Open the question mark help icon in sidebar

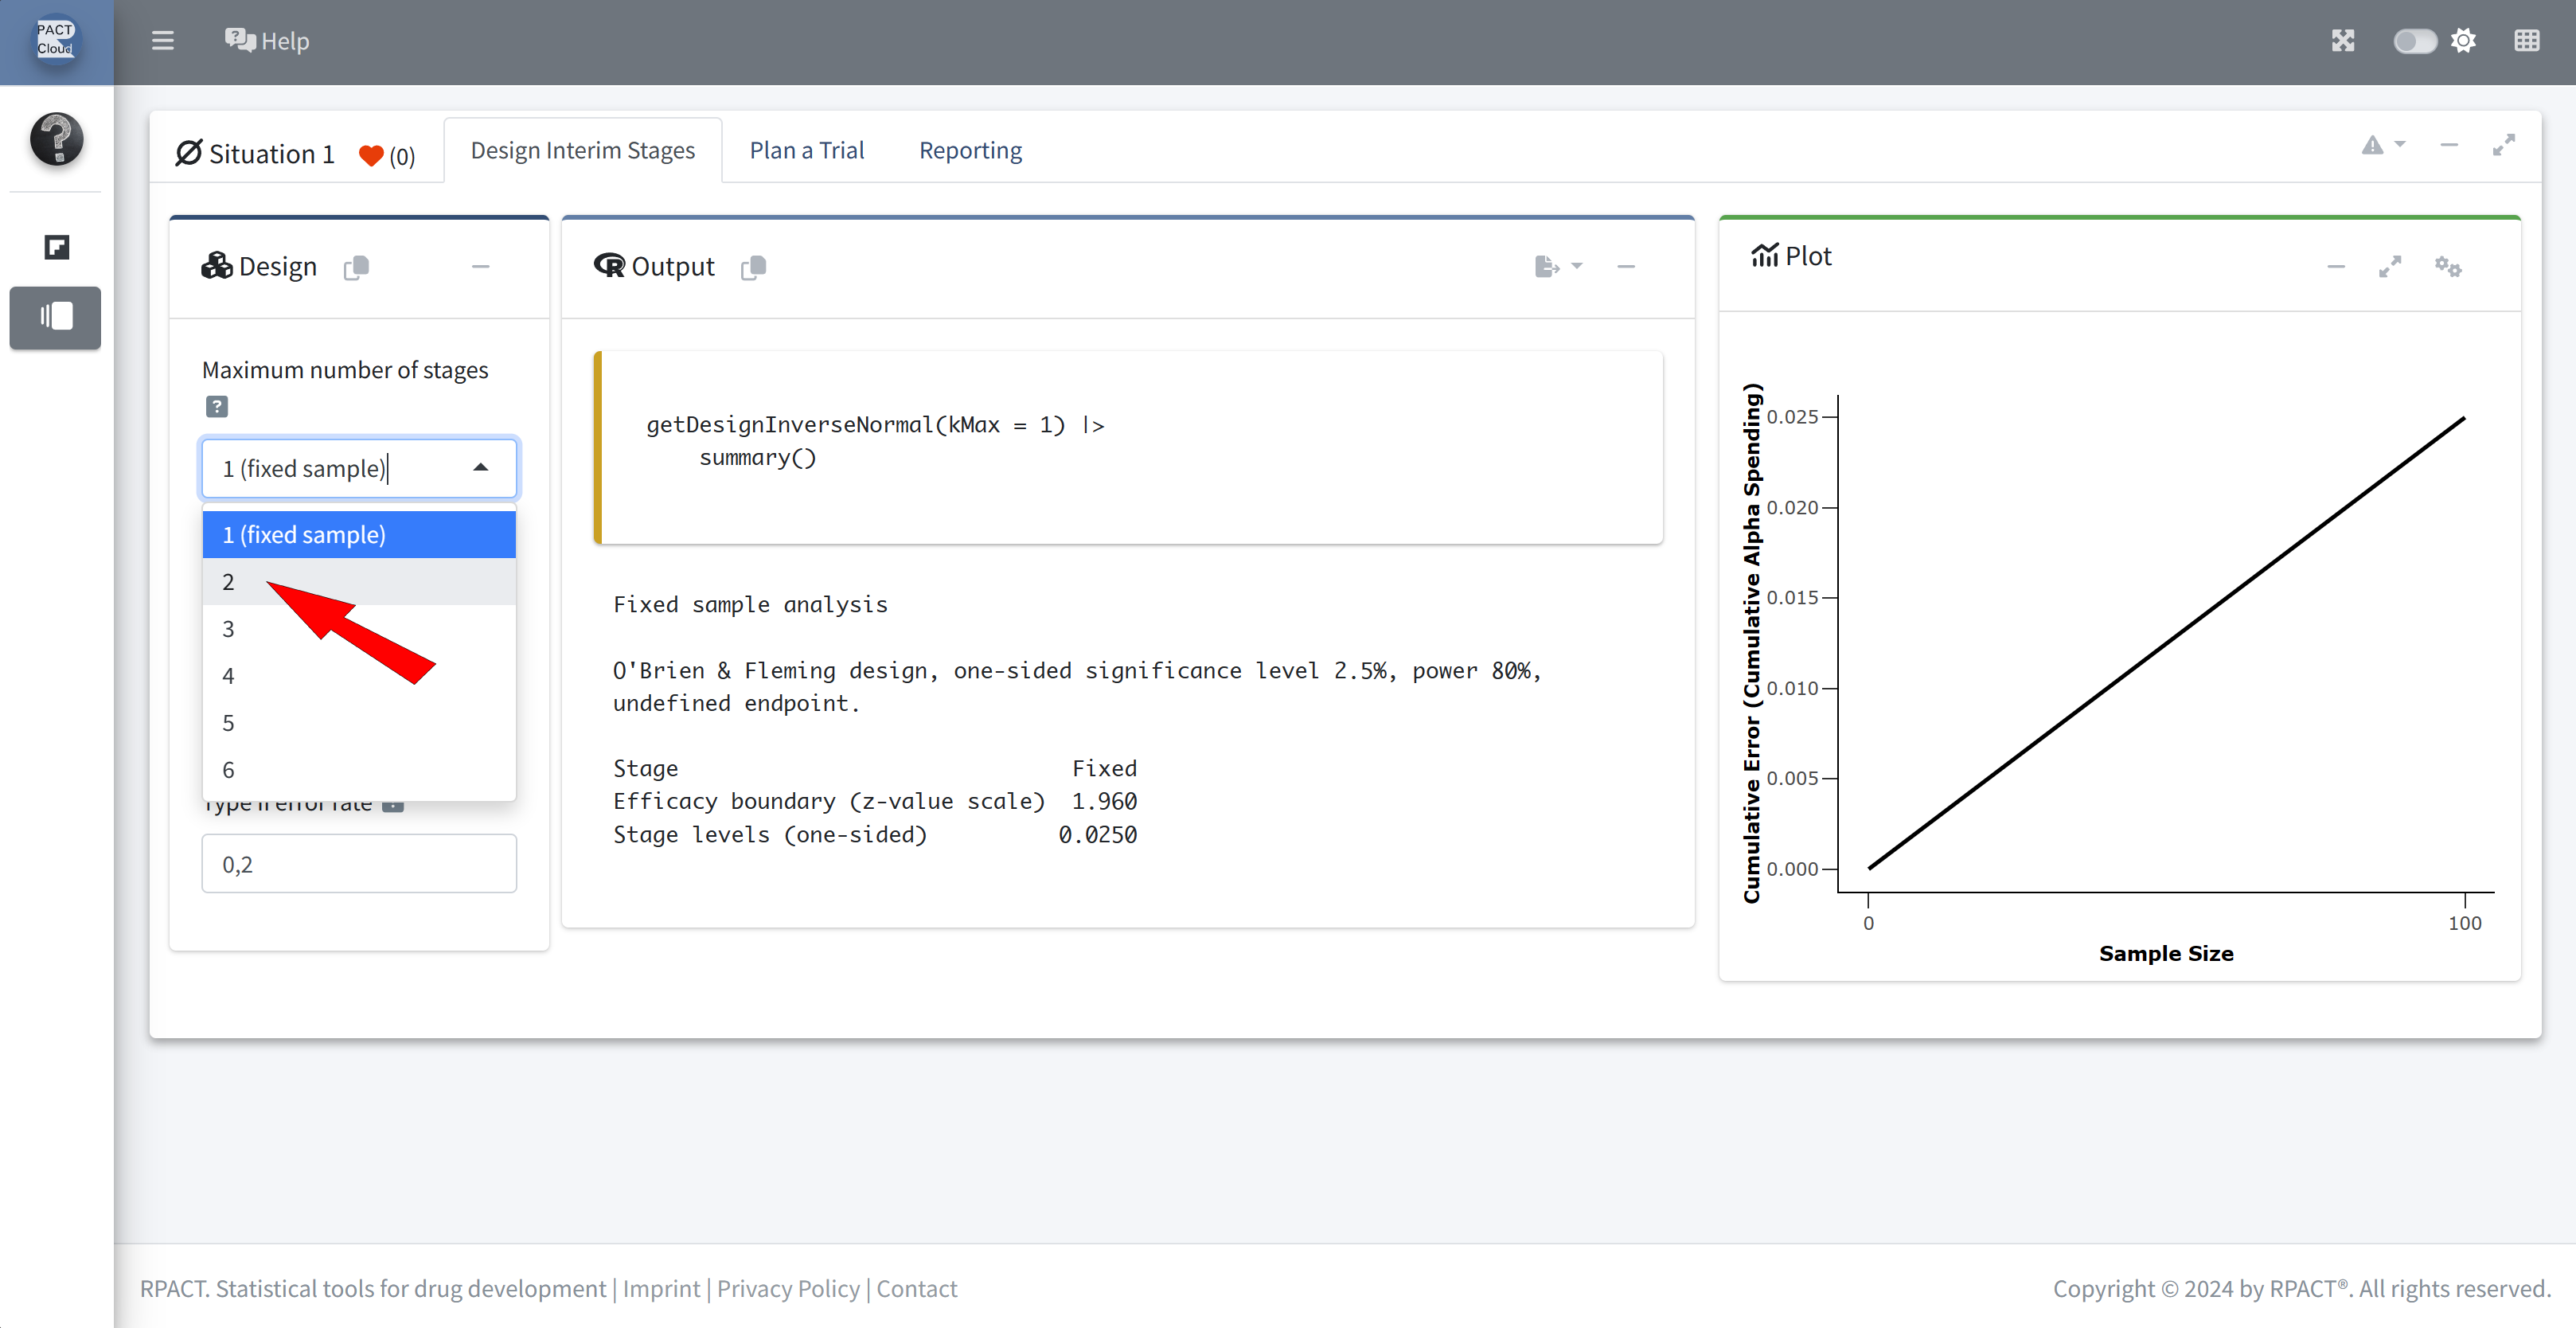click(x=57, y=139)
